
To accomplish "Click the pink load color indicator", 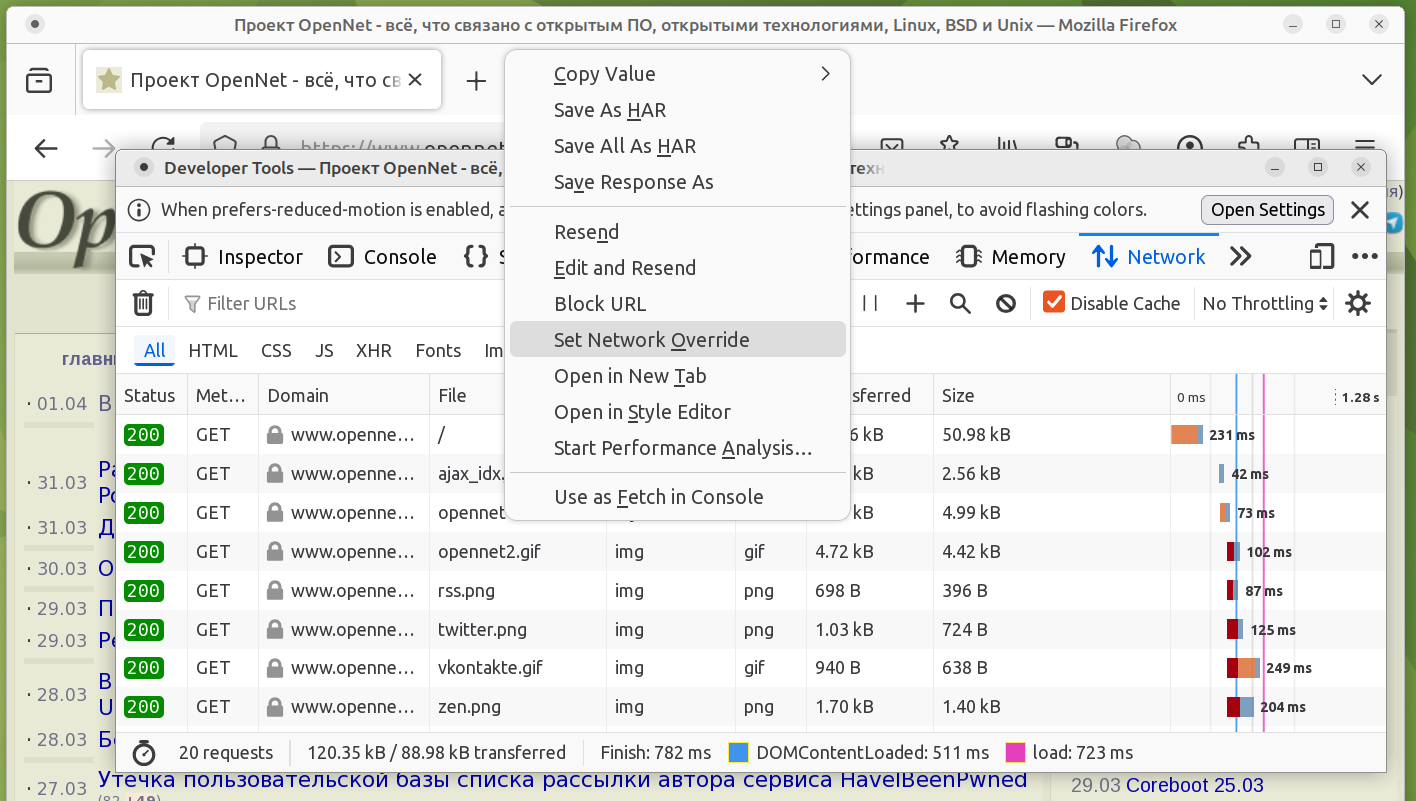I will [1015, 752].
